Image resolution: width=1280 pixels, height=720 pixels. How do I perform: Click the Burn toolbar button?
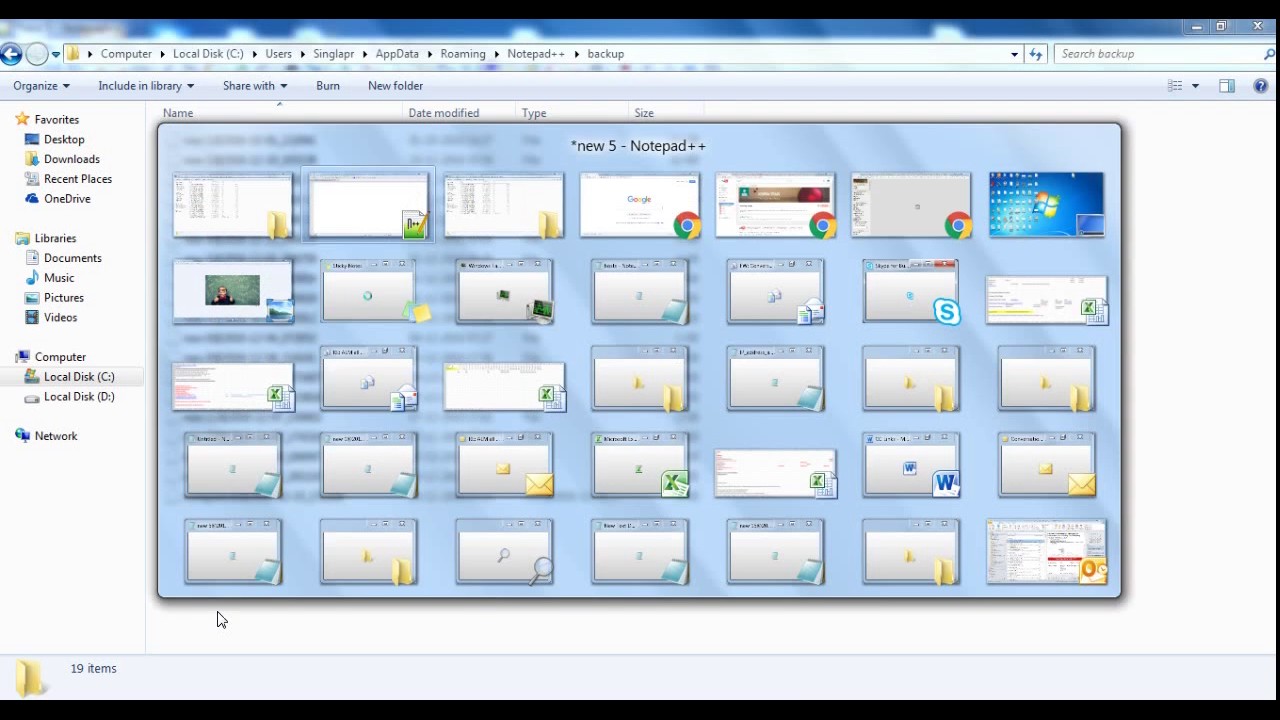tap(328, 86)
